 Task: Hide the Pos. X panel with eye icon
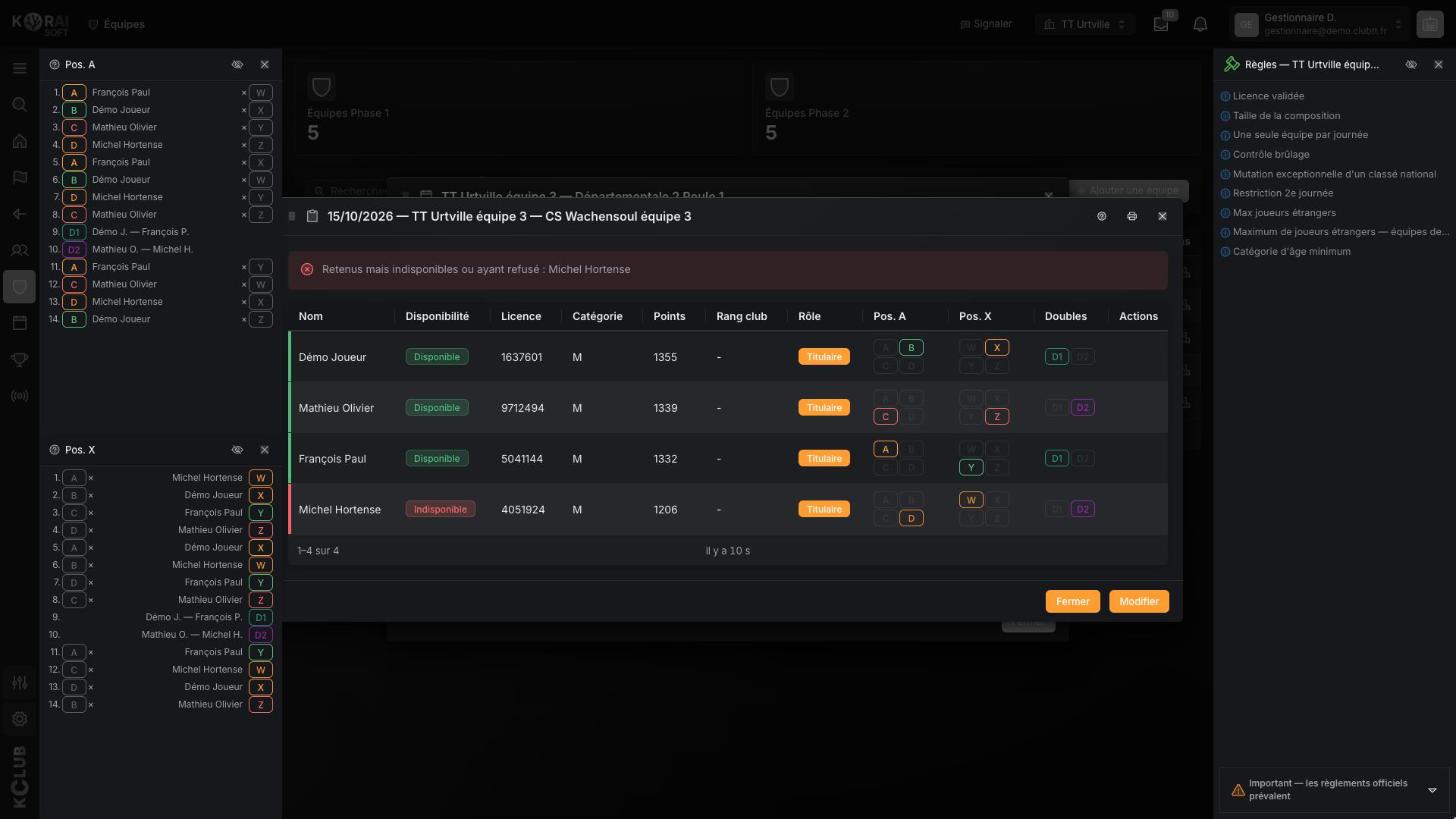click(237, 450)
